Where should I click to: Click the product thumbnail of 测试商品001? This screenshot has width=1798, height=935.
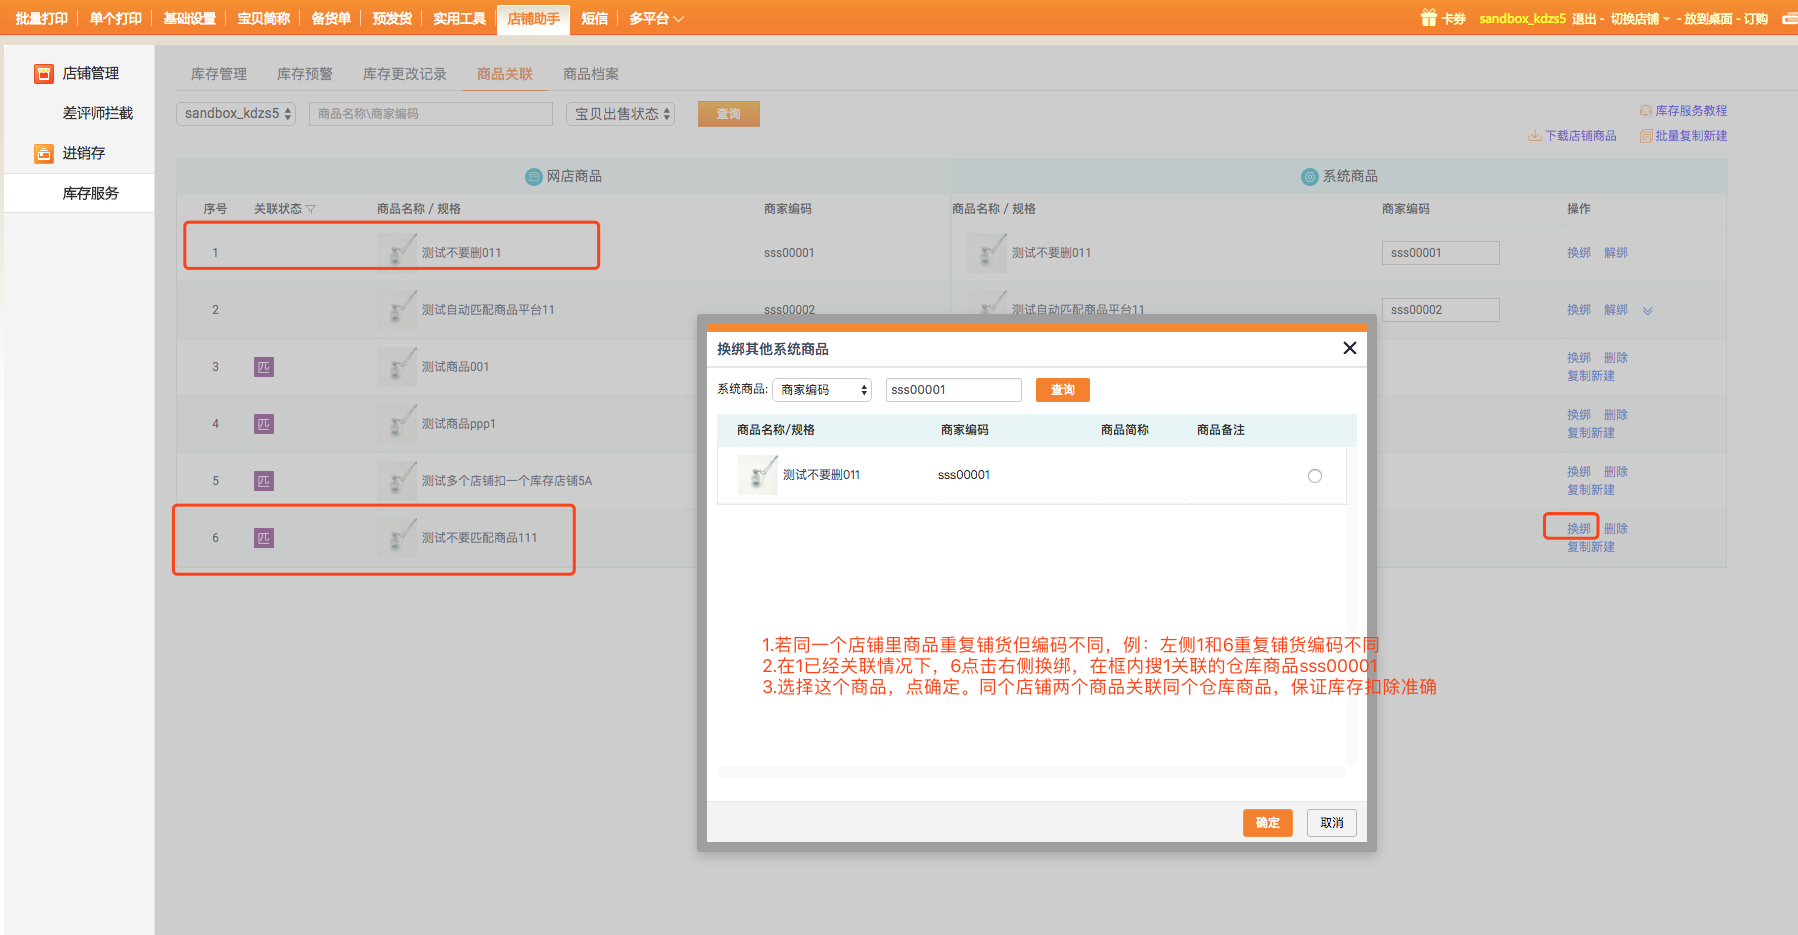coord(397,366)
